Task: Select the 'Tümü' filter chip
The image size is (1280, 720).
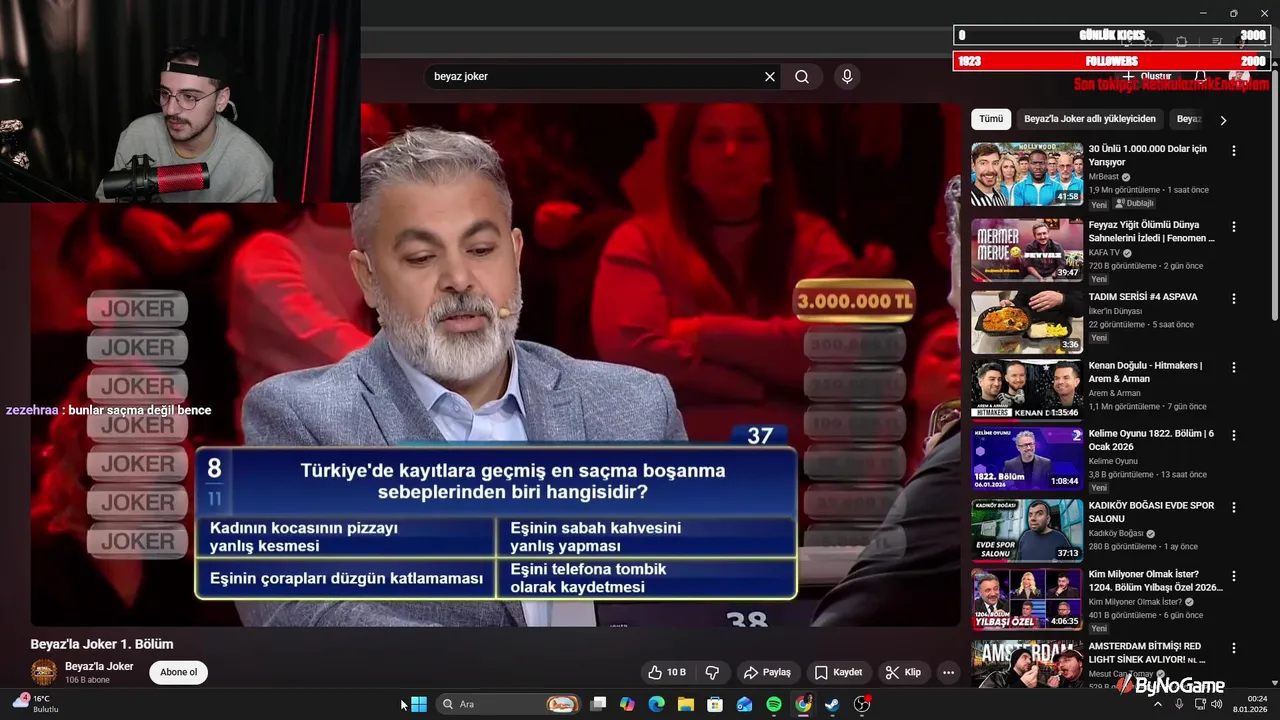Action: 991,119
